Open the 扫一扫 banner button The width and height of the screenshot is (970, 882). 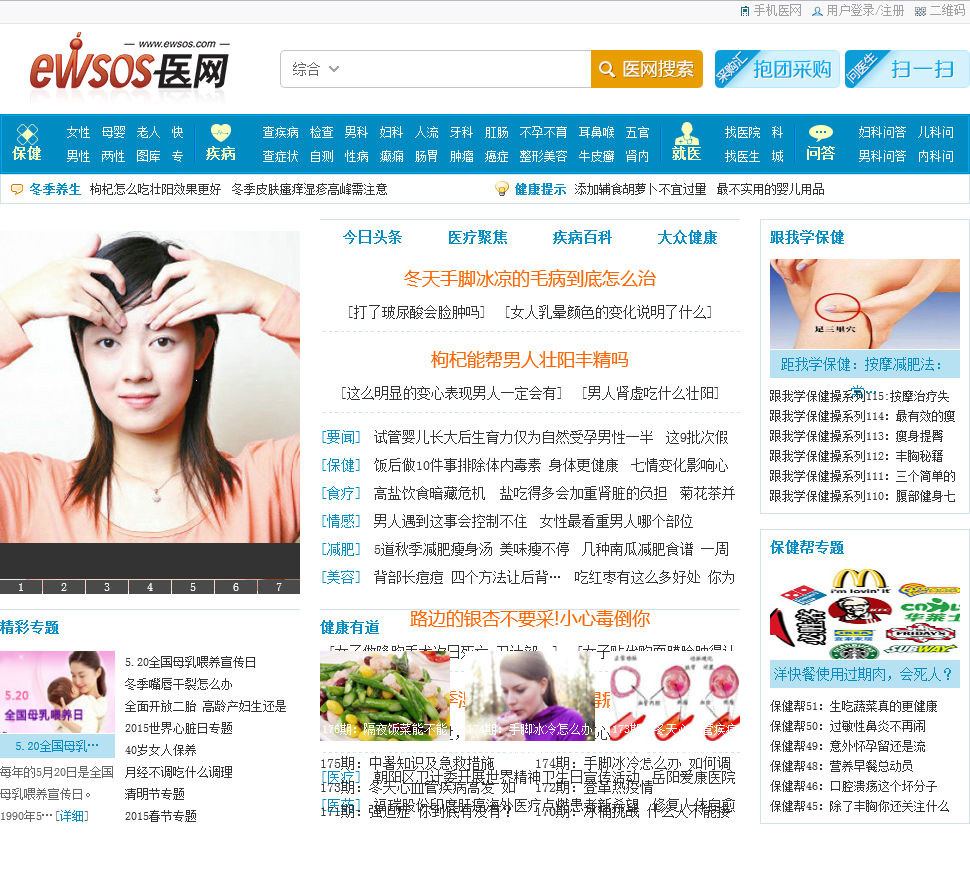click(x=907, y=69)
